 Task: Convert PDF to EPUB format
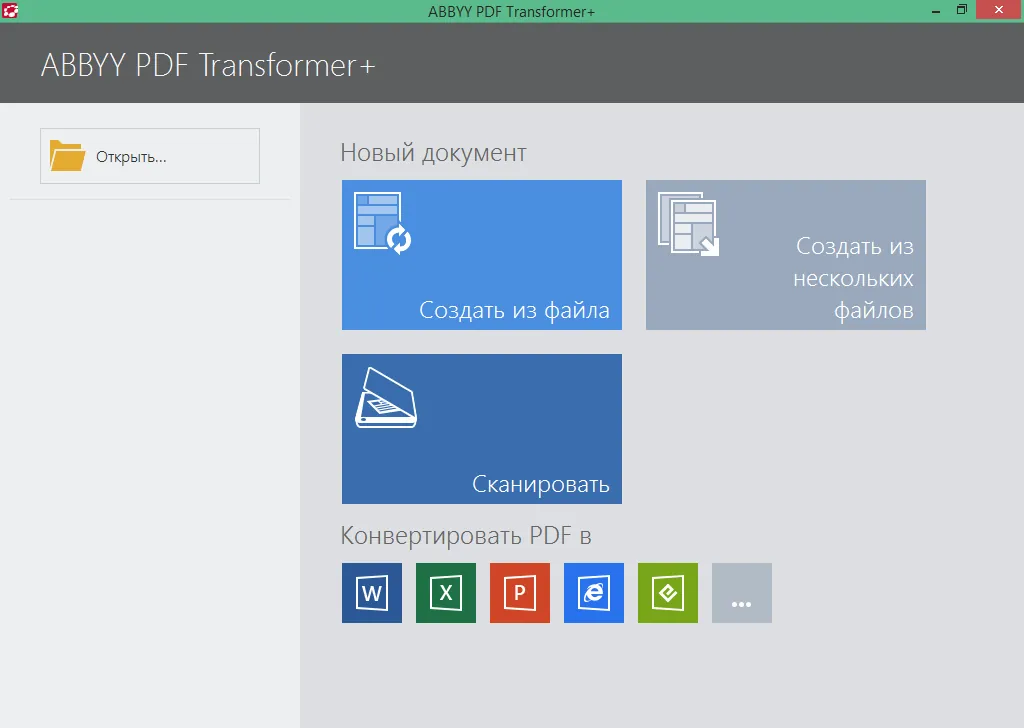click(x=667, y=593)
